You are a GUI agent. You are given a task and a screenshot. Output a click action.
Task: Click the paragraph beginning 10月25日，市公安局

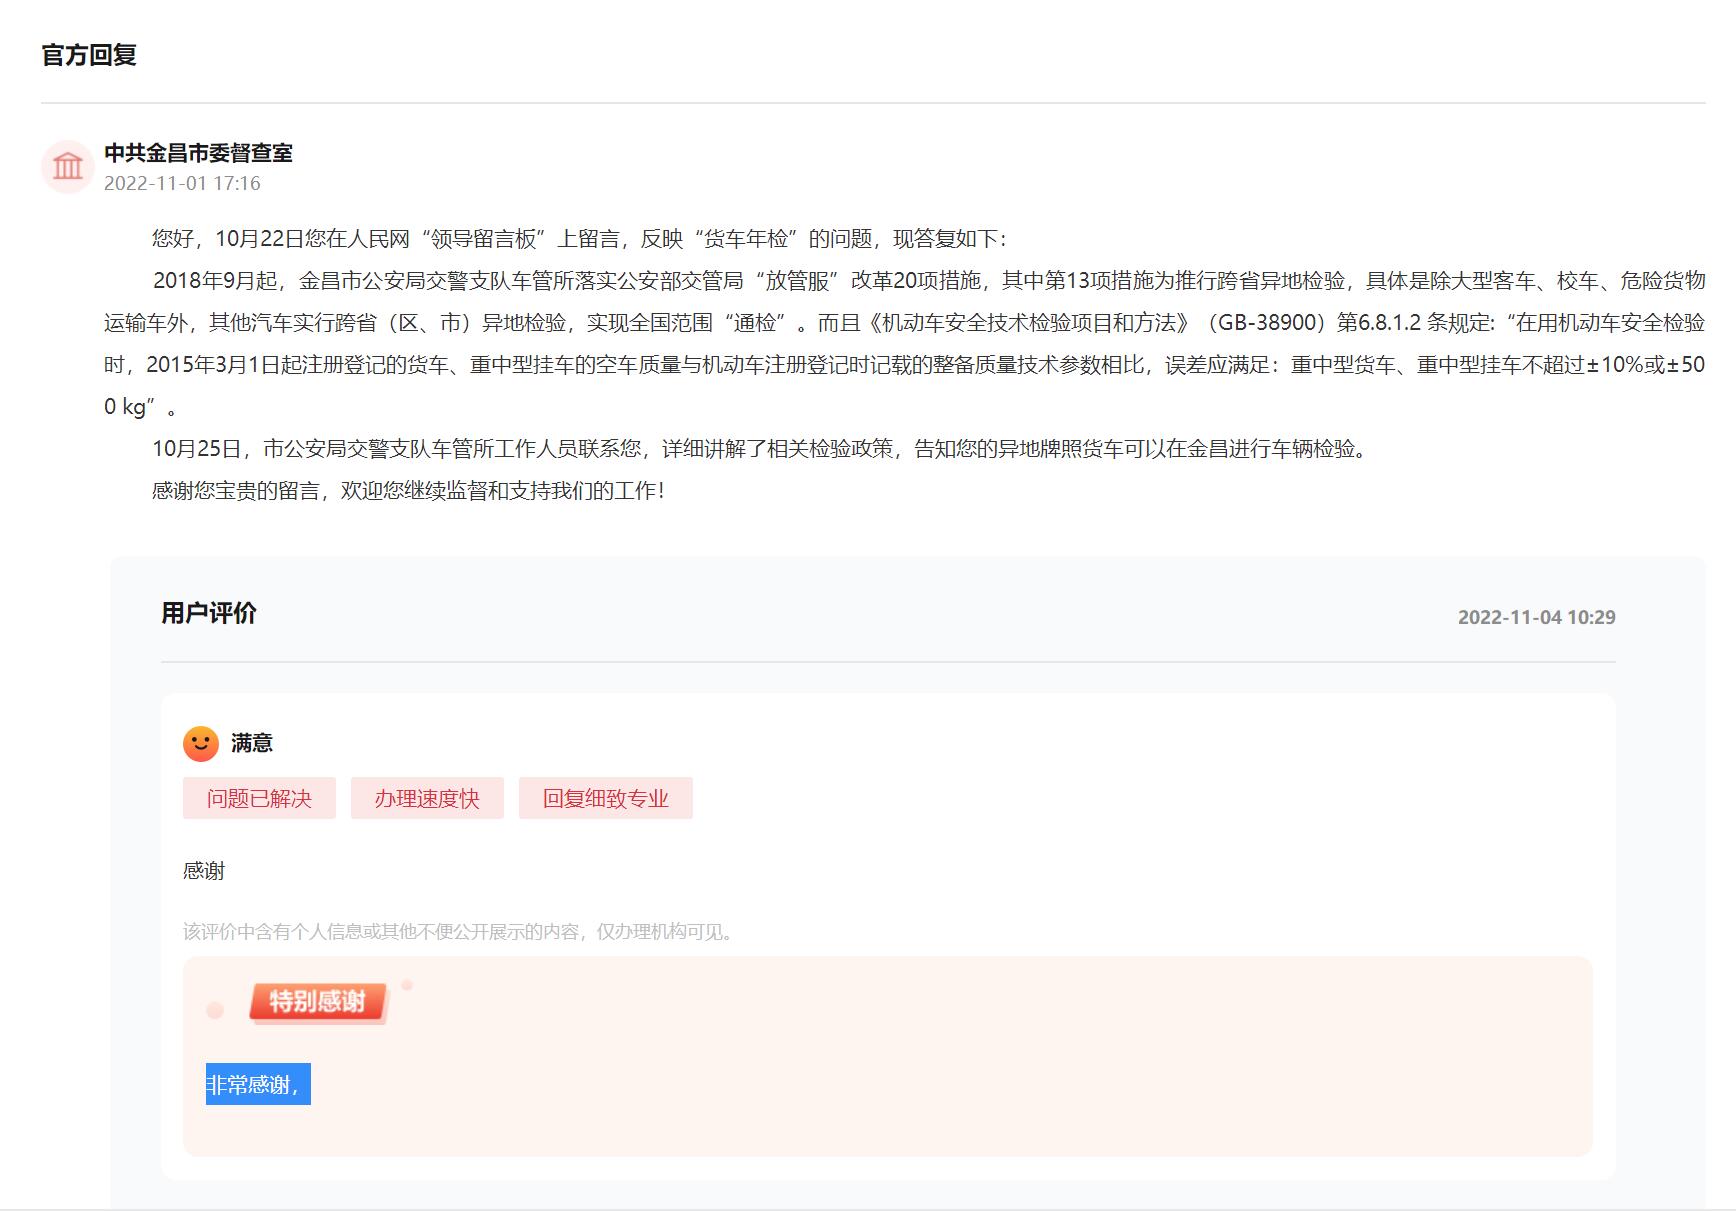pos(759,449)
